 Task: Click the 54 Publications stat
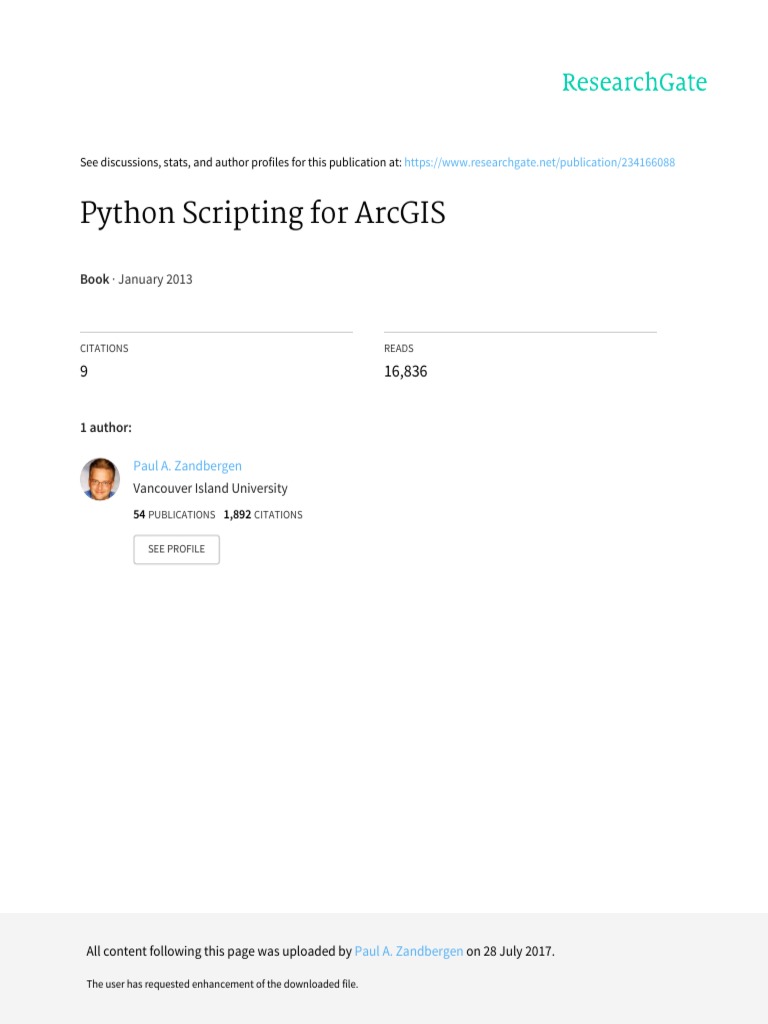coord(174,515)
